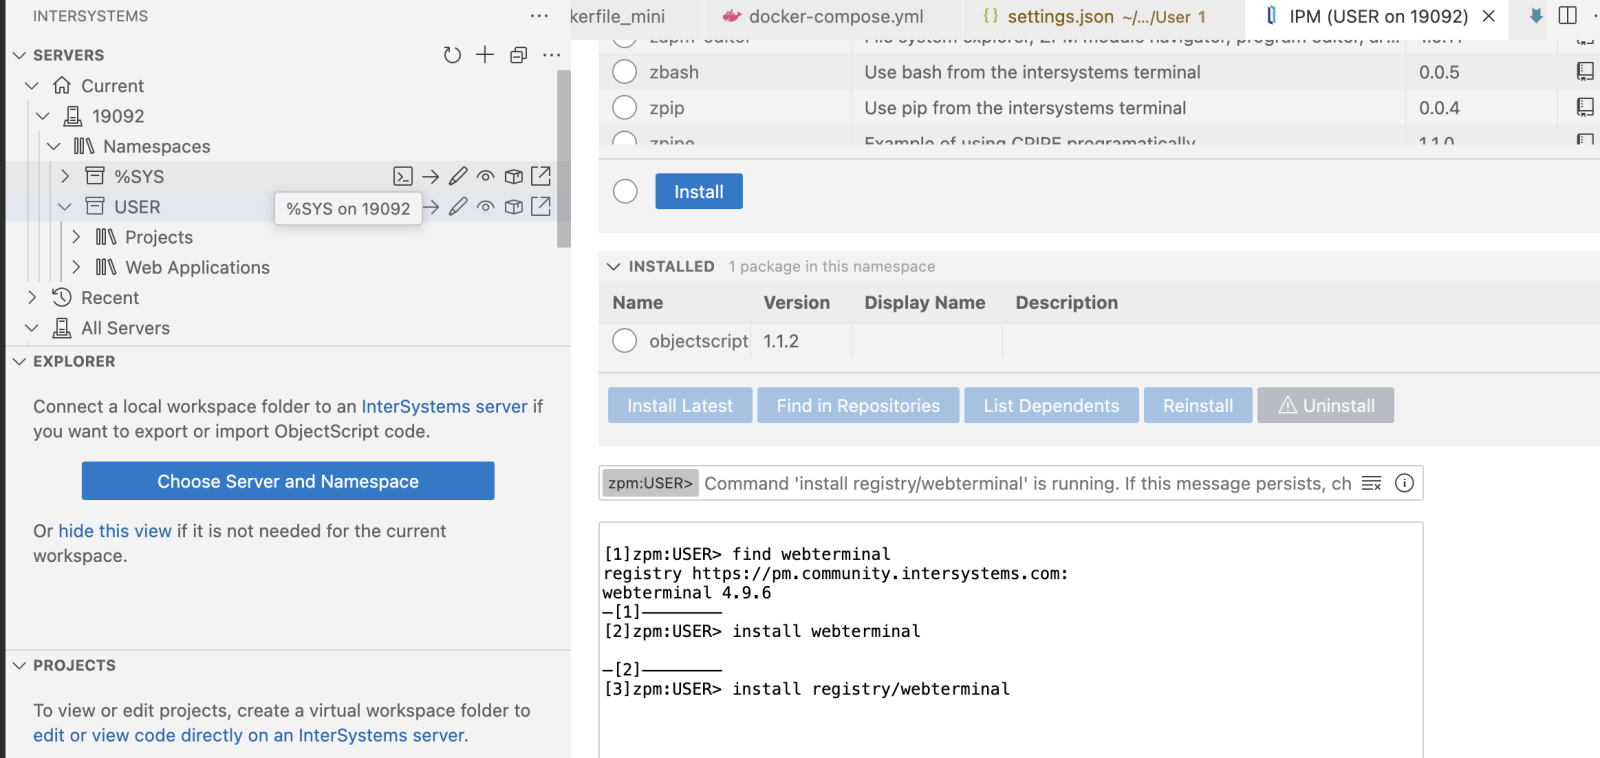This screenshot has width=1600, height=758.
Task: Click List Dependents button
Action: click(1051, 405)
